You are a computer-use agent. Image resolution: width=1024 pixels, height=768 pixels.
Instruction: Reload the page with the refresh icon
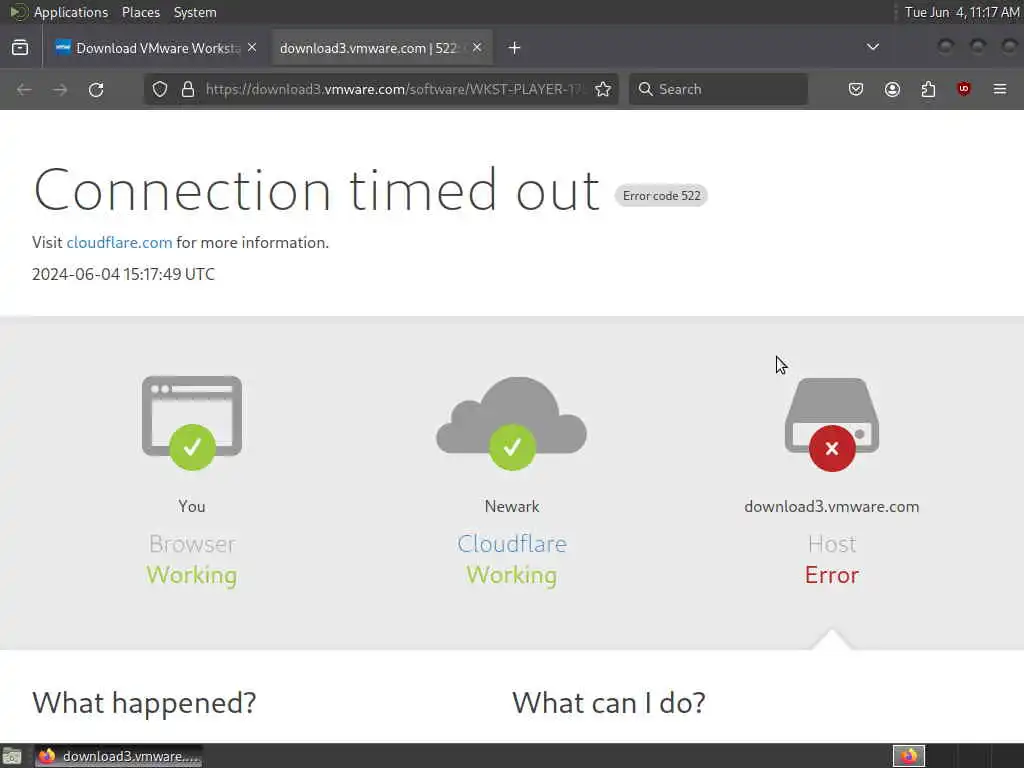tap(96, 89)
